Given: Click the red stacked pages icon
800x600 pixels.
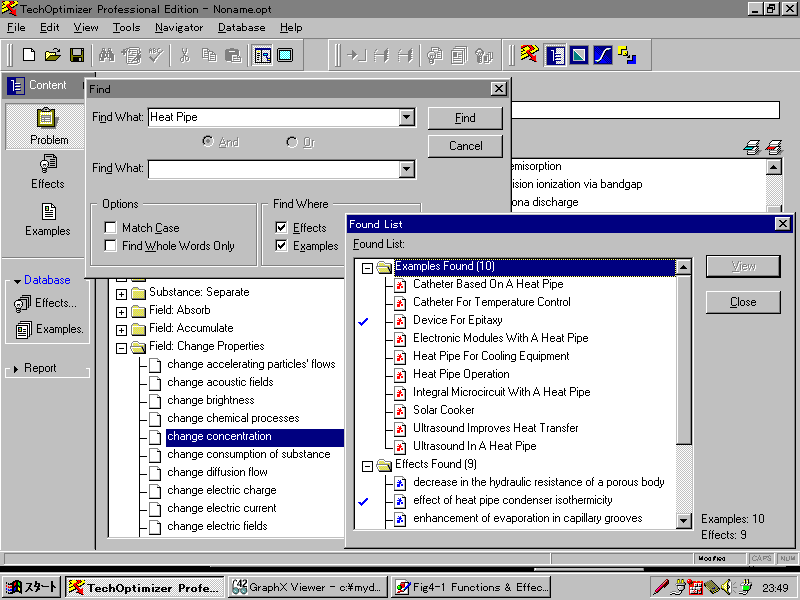Looking at the screenshot, I should point(774,147).
